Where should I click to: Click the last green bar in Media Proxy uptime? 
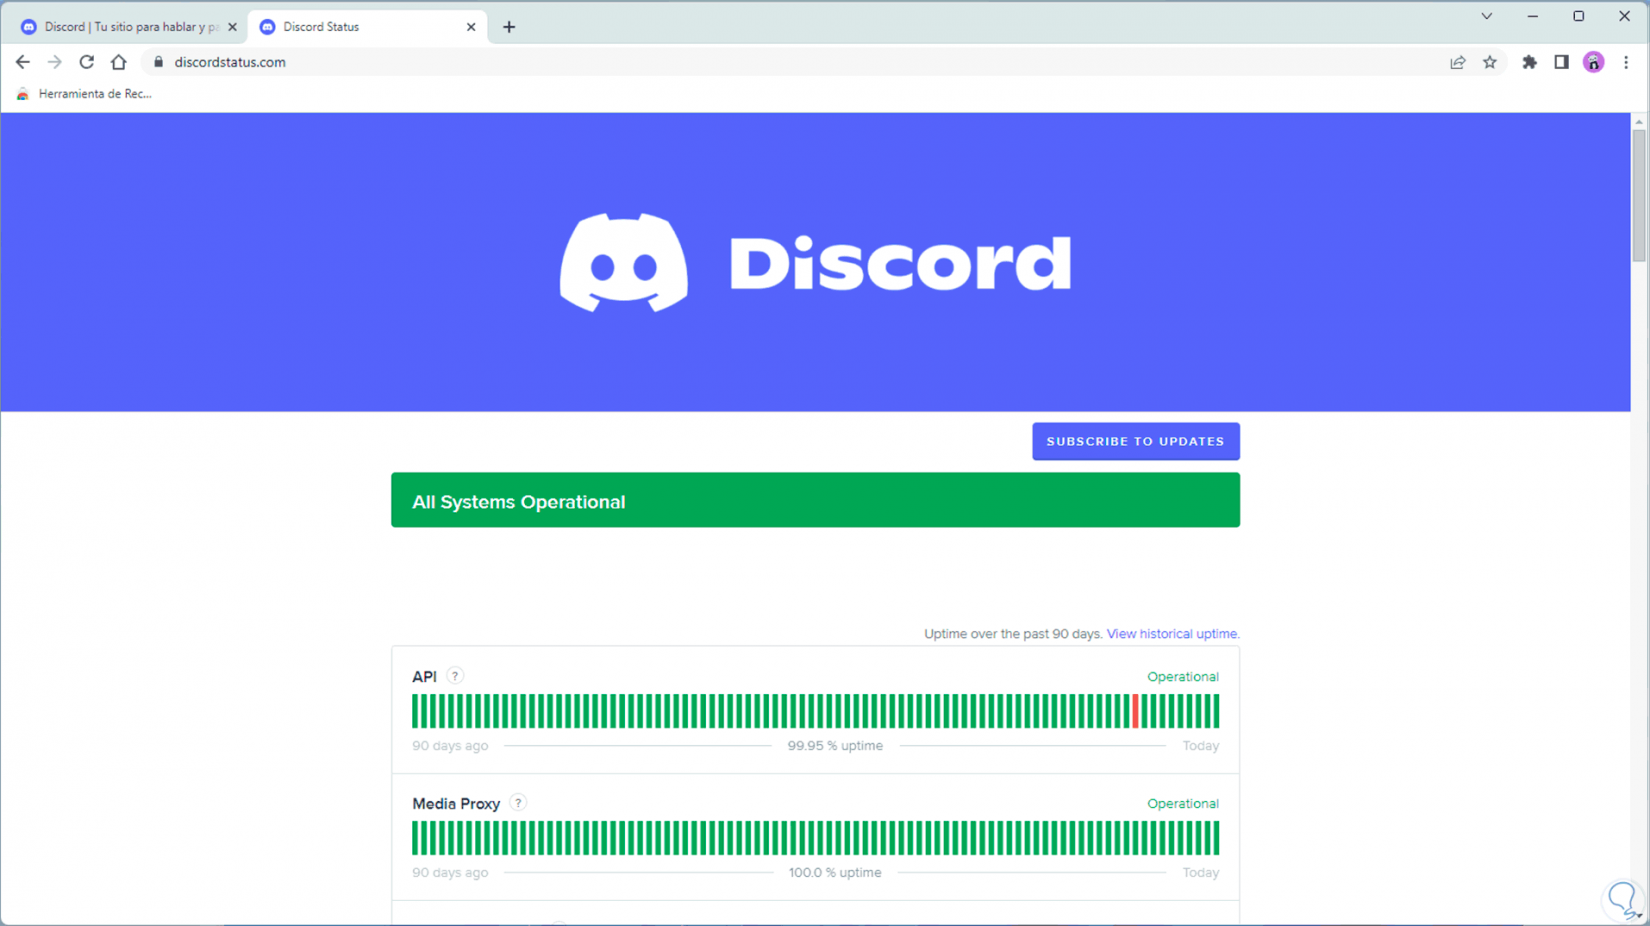(1216, 838)
